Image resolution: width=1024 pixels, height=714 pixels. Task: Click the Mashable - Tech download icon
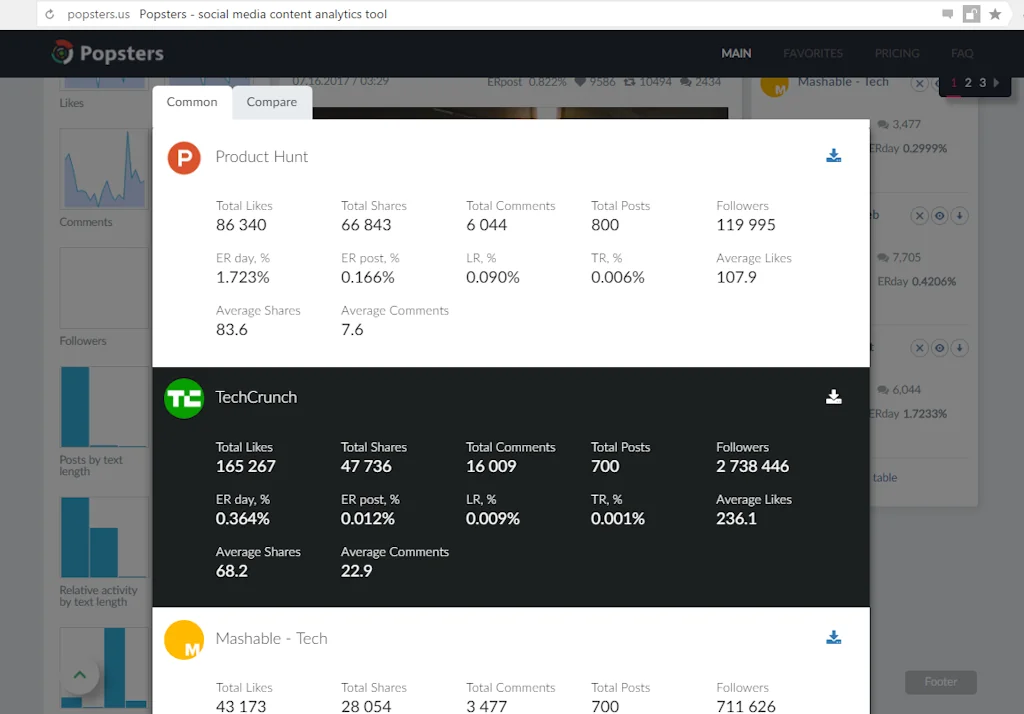[x=833, y=638]
